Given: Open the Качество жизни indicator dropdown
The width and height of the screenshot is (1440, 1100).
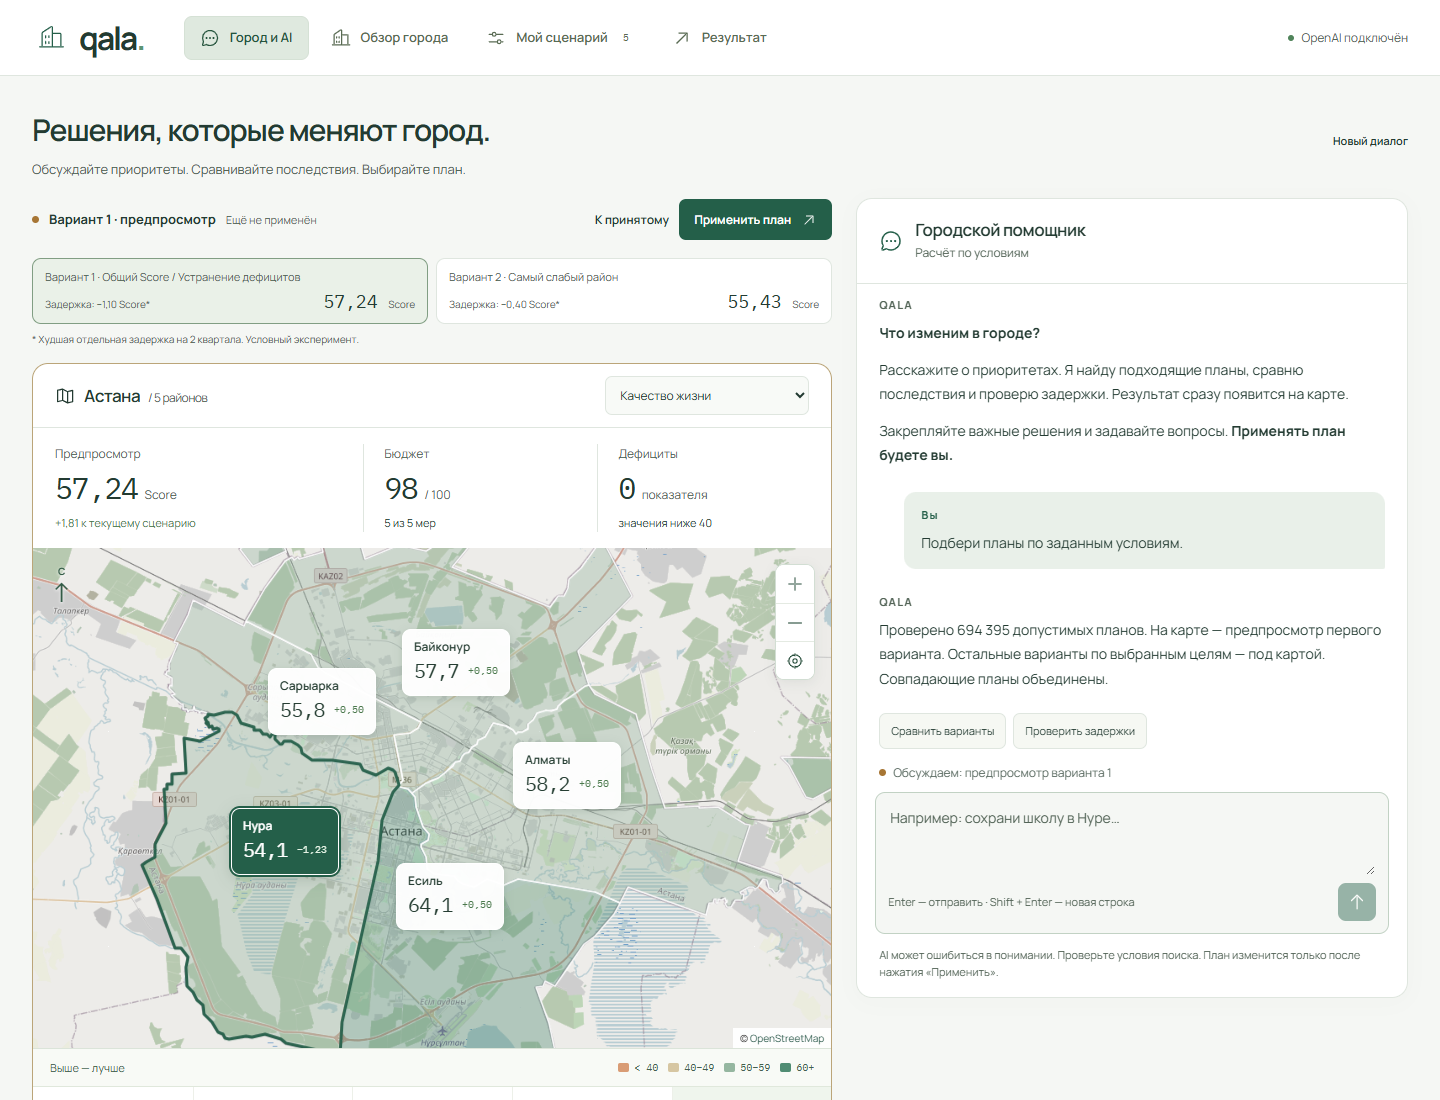Looking at the screenshot, I should (707, 396).
